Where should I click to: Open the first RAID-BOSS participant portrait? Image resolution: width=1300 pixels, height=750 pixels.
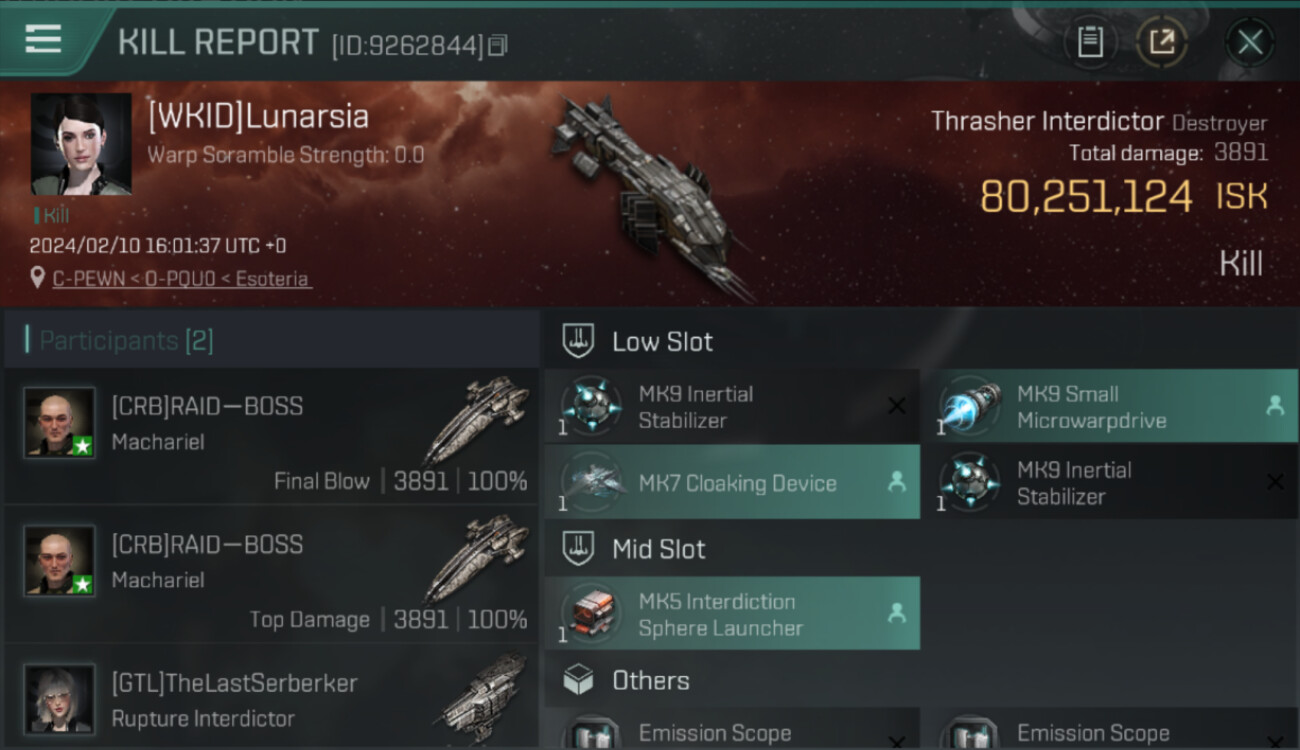(60, 422)
